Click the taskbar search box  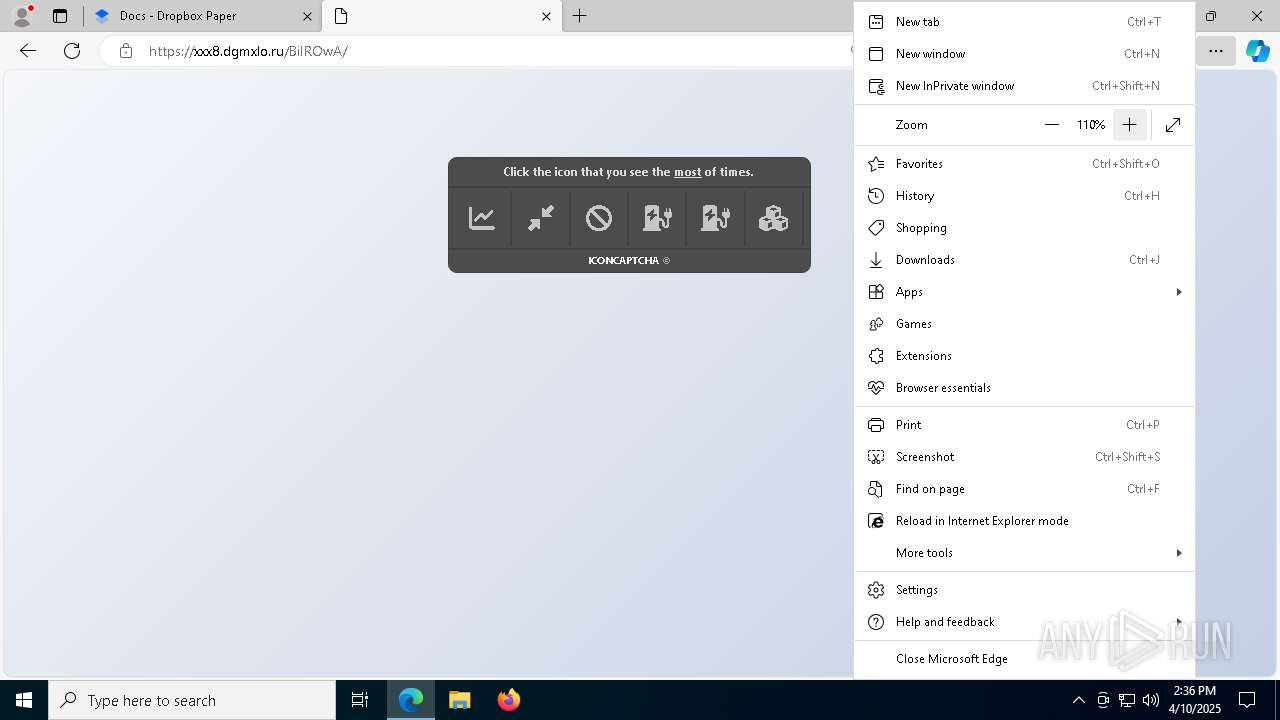point(192,700)
